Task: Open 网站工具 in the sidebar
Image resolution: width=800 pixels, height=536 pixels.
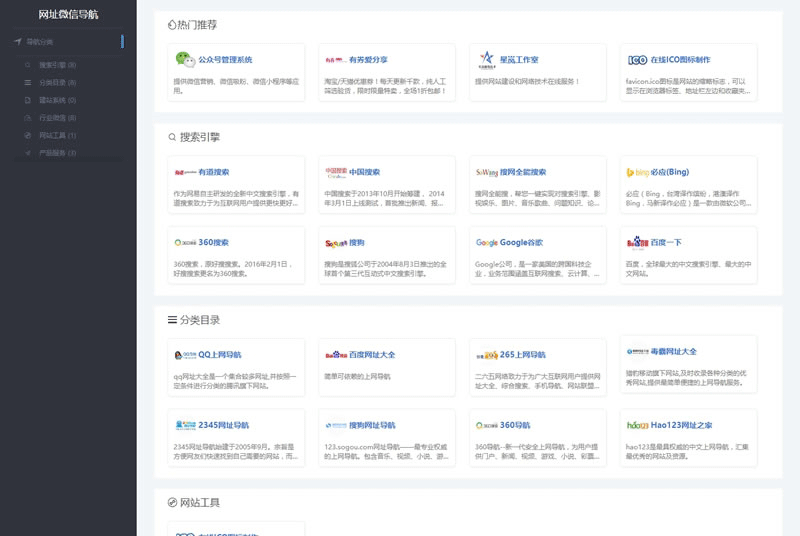Action: [x=58, y=136]
